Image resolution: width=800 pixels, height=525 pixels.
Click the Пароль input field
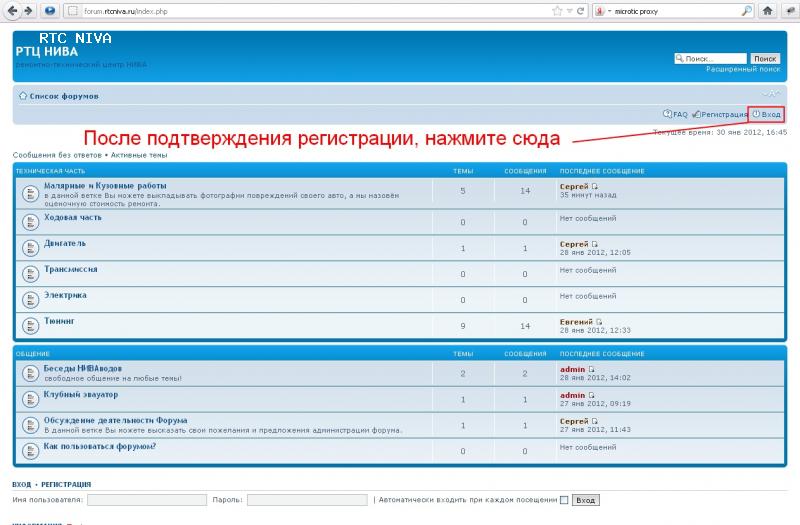point(307,500)
